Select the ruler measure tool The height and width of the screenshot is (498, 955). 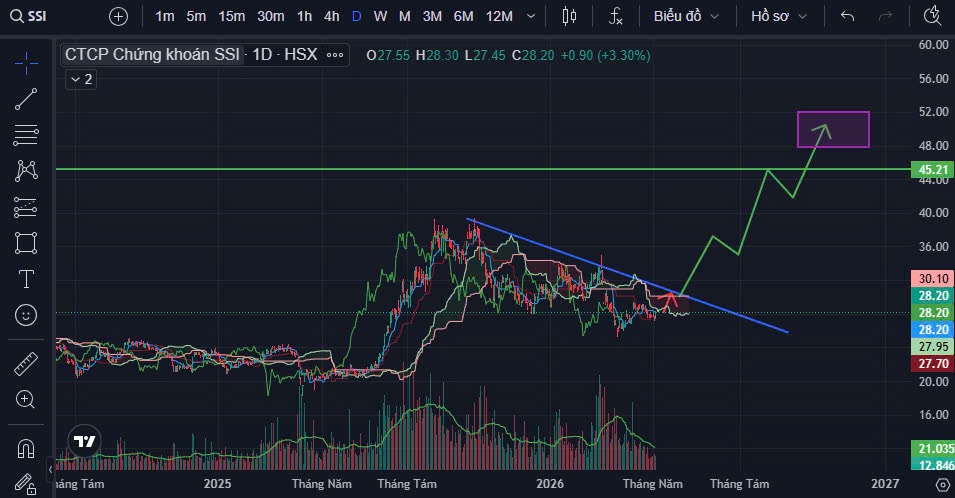(x=26, y=364)
